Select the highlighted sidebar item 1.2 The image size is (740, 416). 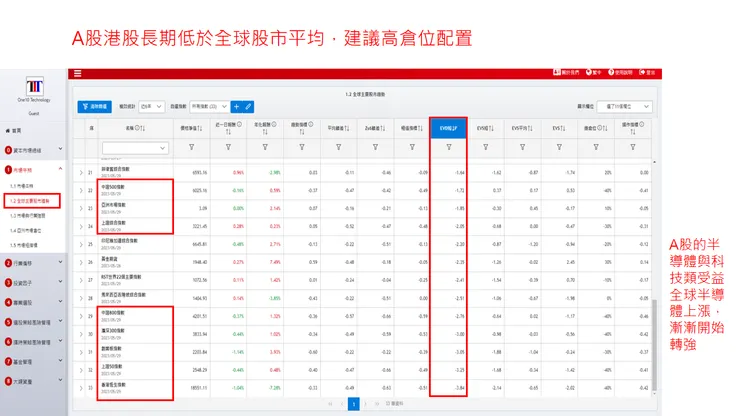[x=32, y=201]
